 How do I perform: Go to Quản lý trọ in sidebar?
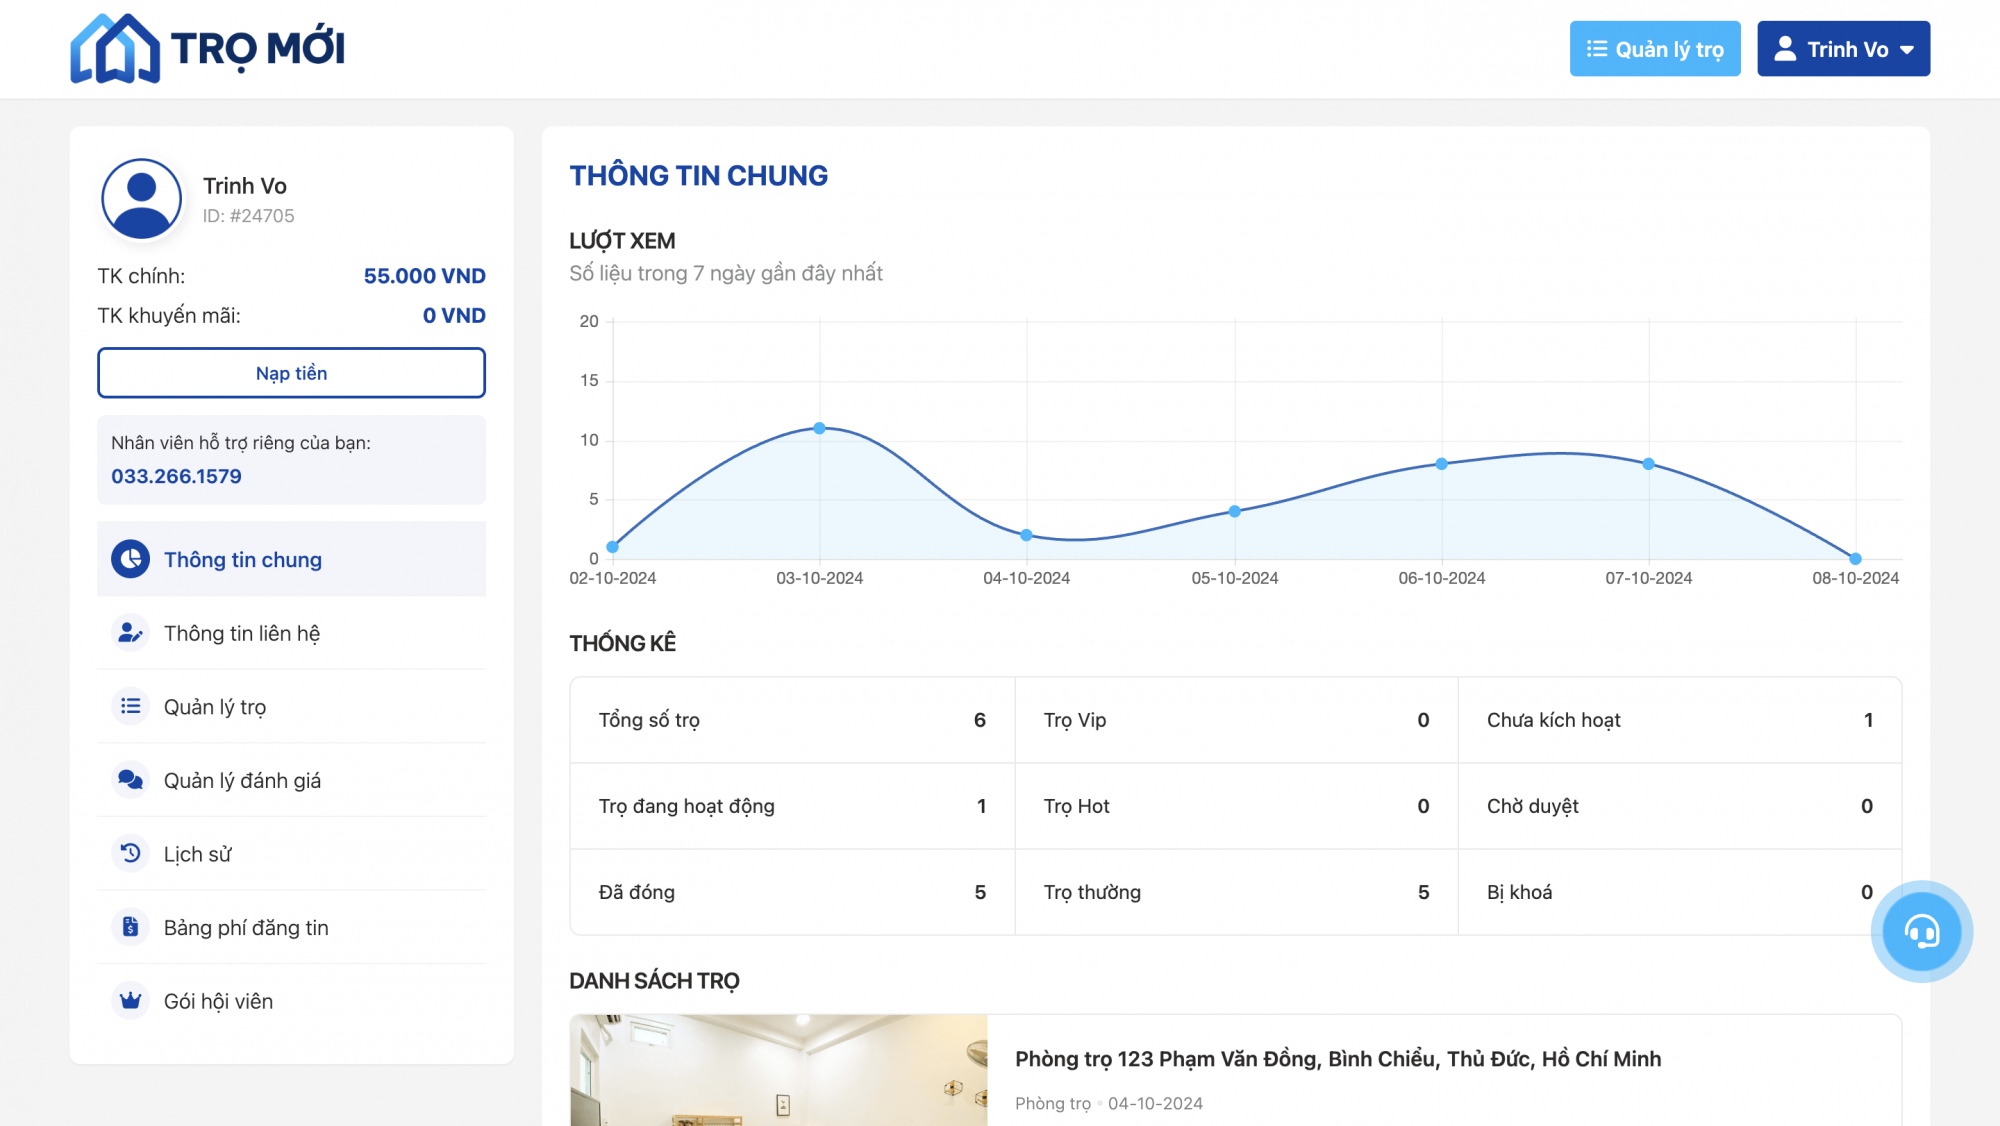tap(291, 706)
